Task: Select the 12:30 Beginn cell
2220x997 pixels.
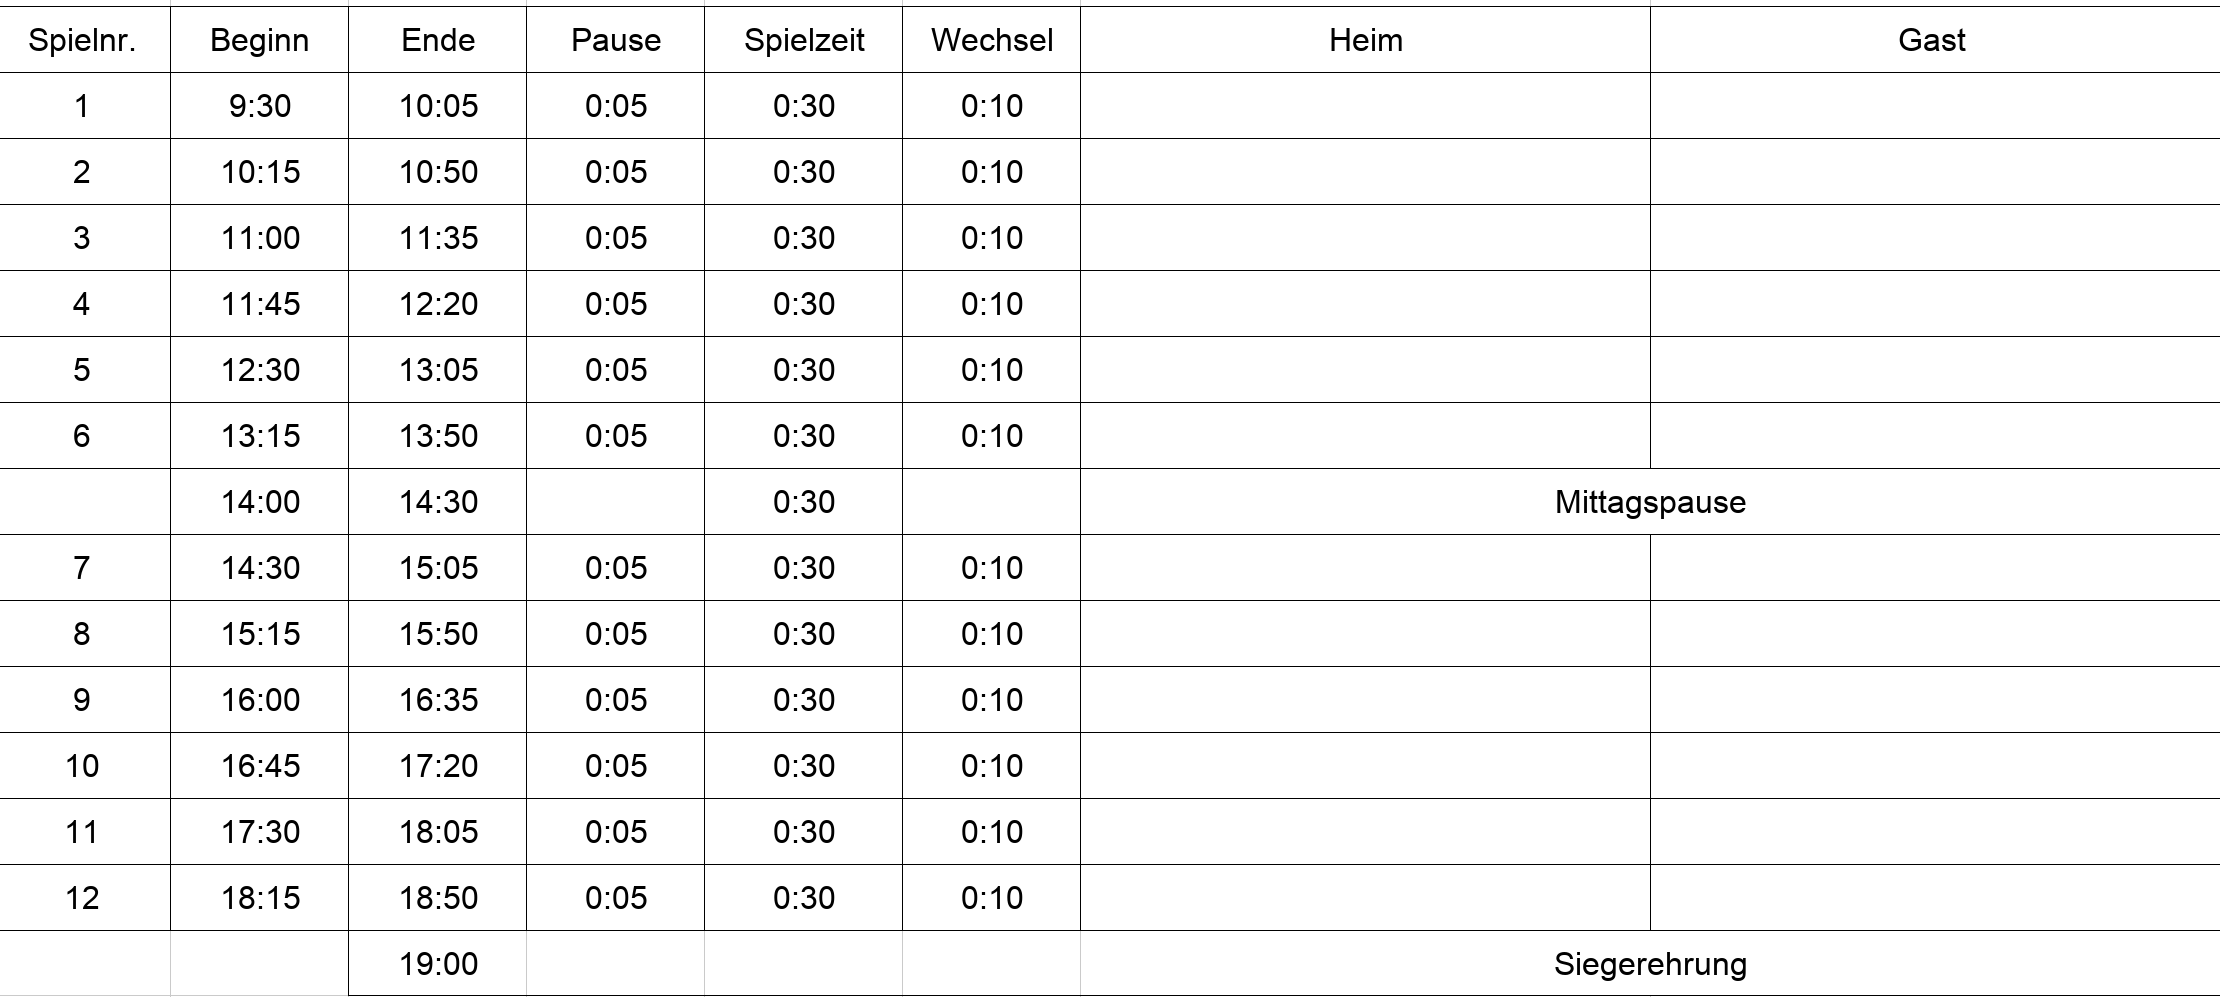Action: click(260, 370)
